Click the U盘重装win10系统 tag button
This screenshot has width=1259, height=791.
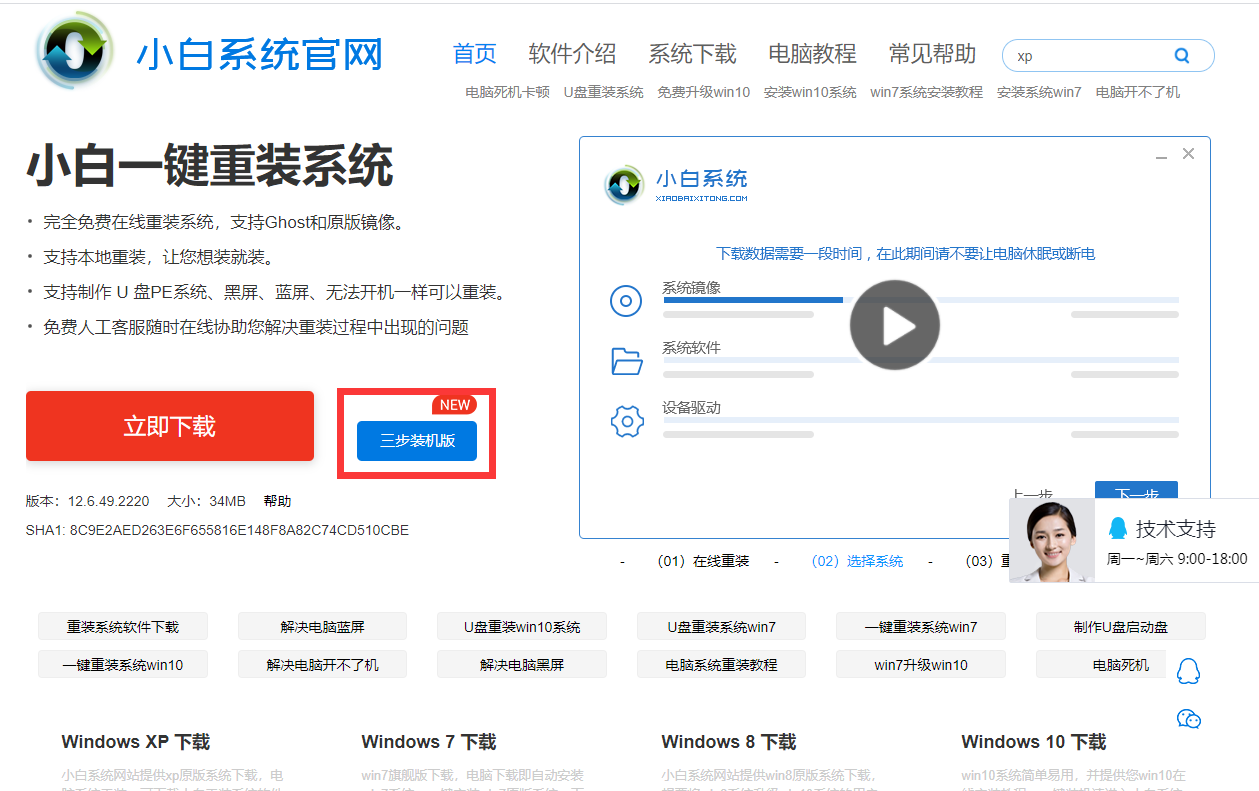tap(522, 627)
